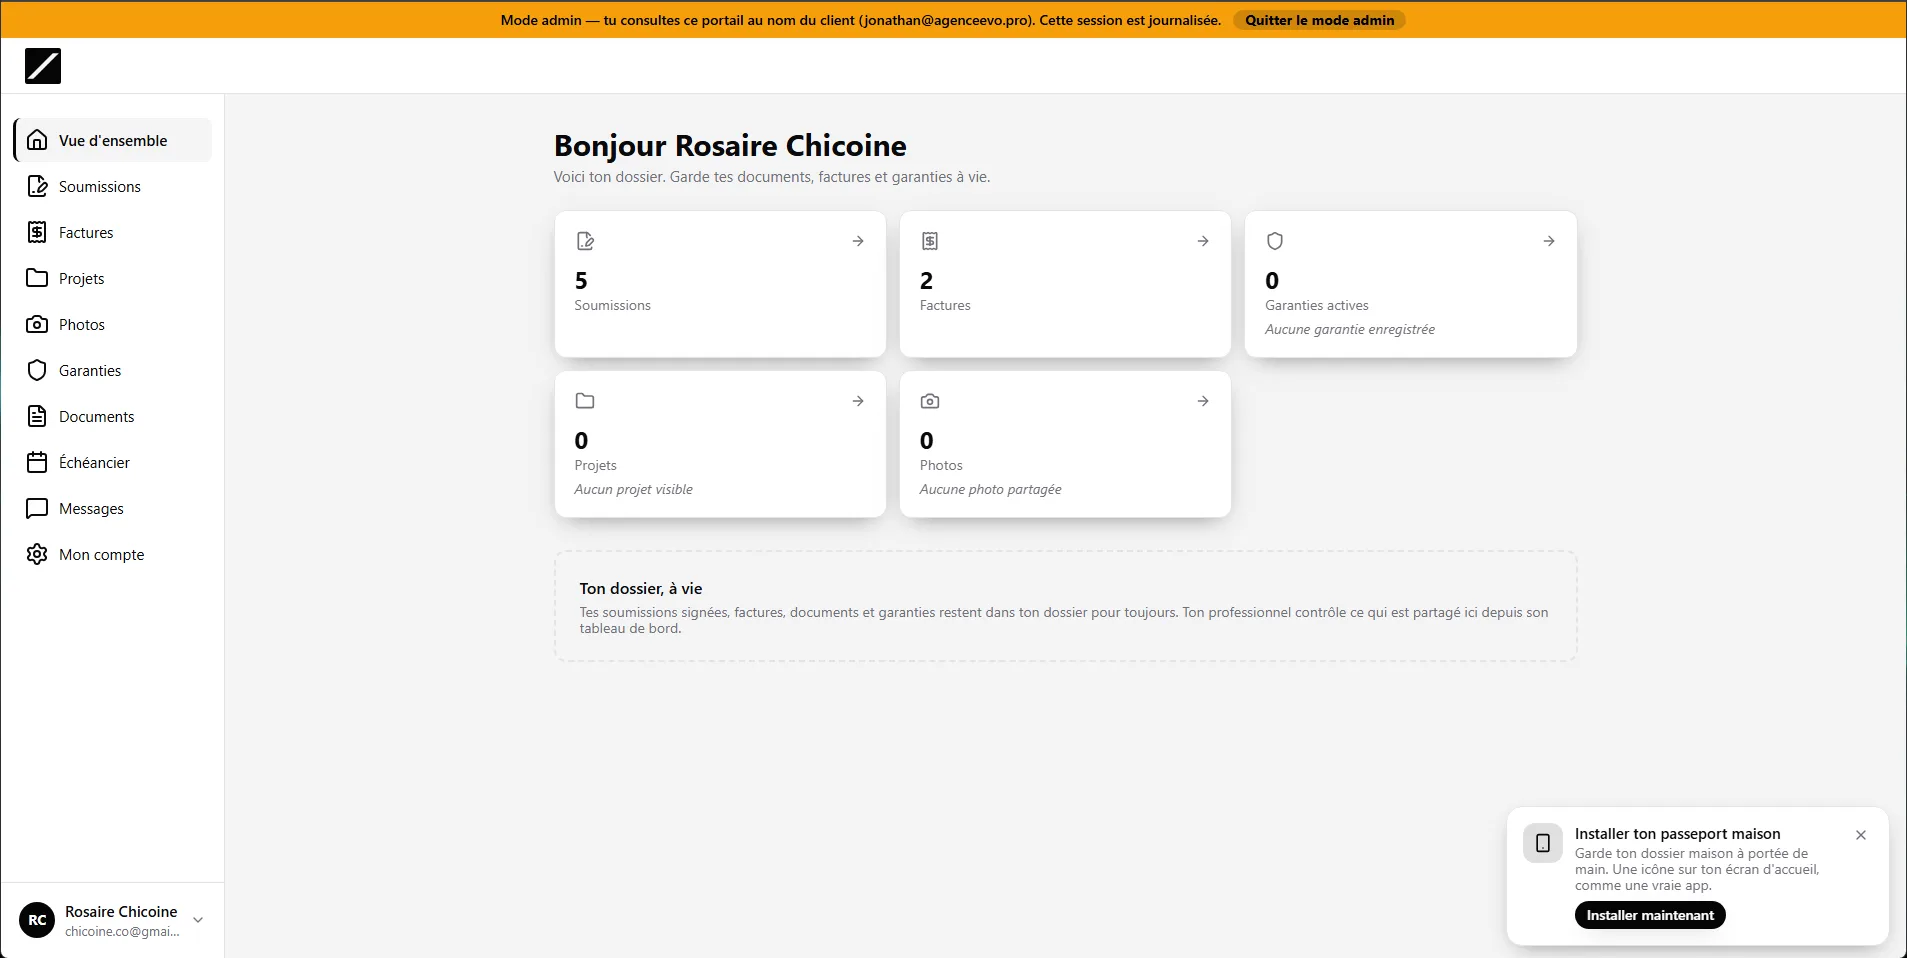Open the 0 Projets card

point(720,444)
